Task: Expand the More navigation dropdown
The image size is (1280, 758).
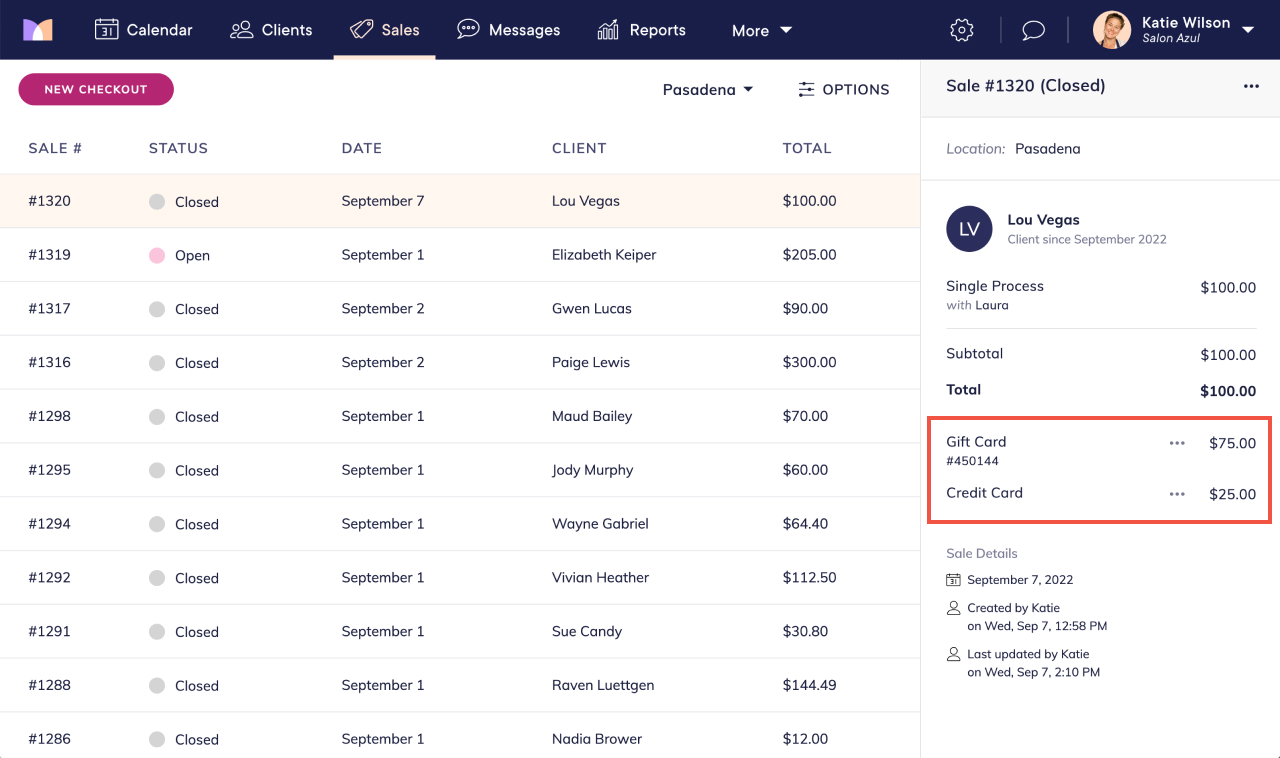Action: coord(761,30)
